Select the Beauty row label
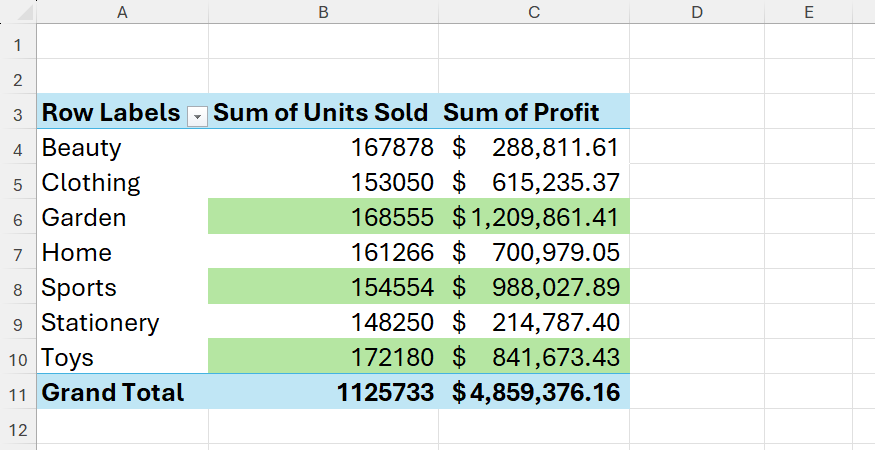 81,148
